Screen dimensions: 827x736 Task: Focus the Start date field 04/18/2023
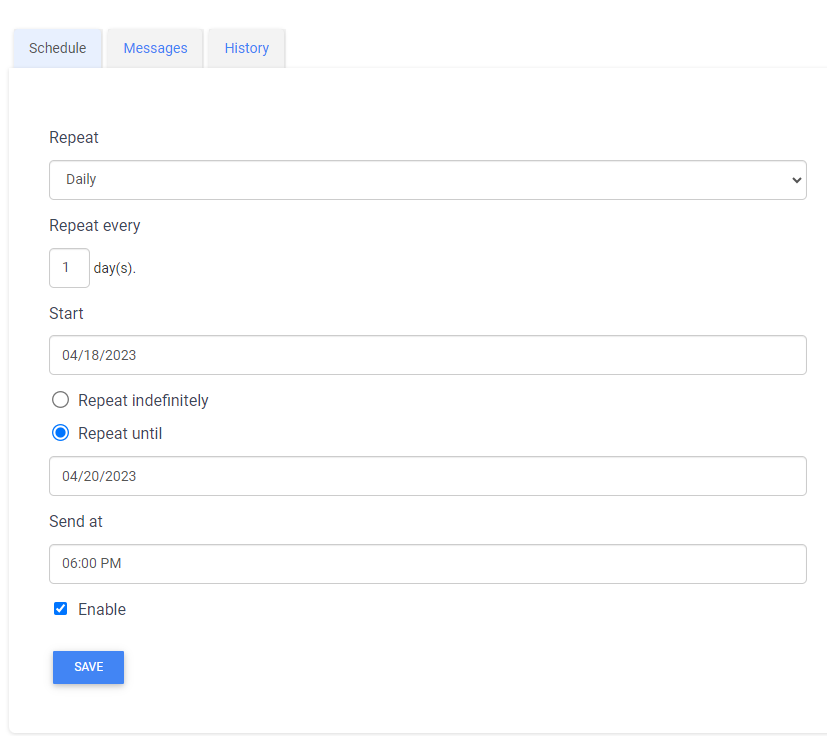tap(427, 355)
